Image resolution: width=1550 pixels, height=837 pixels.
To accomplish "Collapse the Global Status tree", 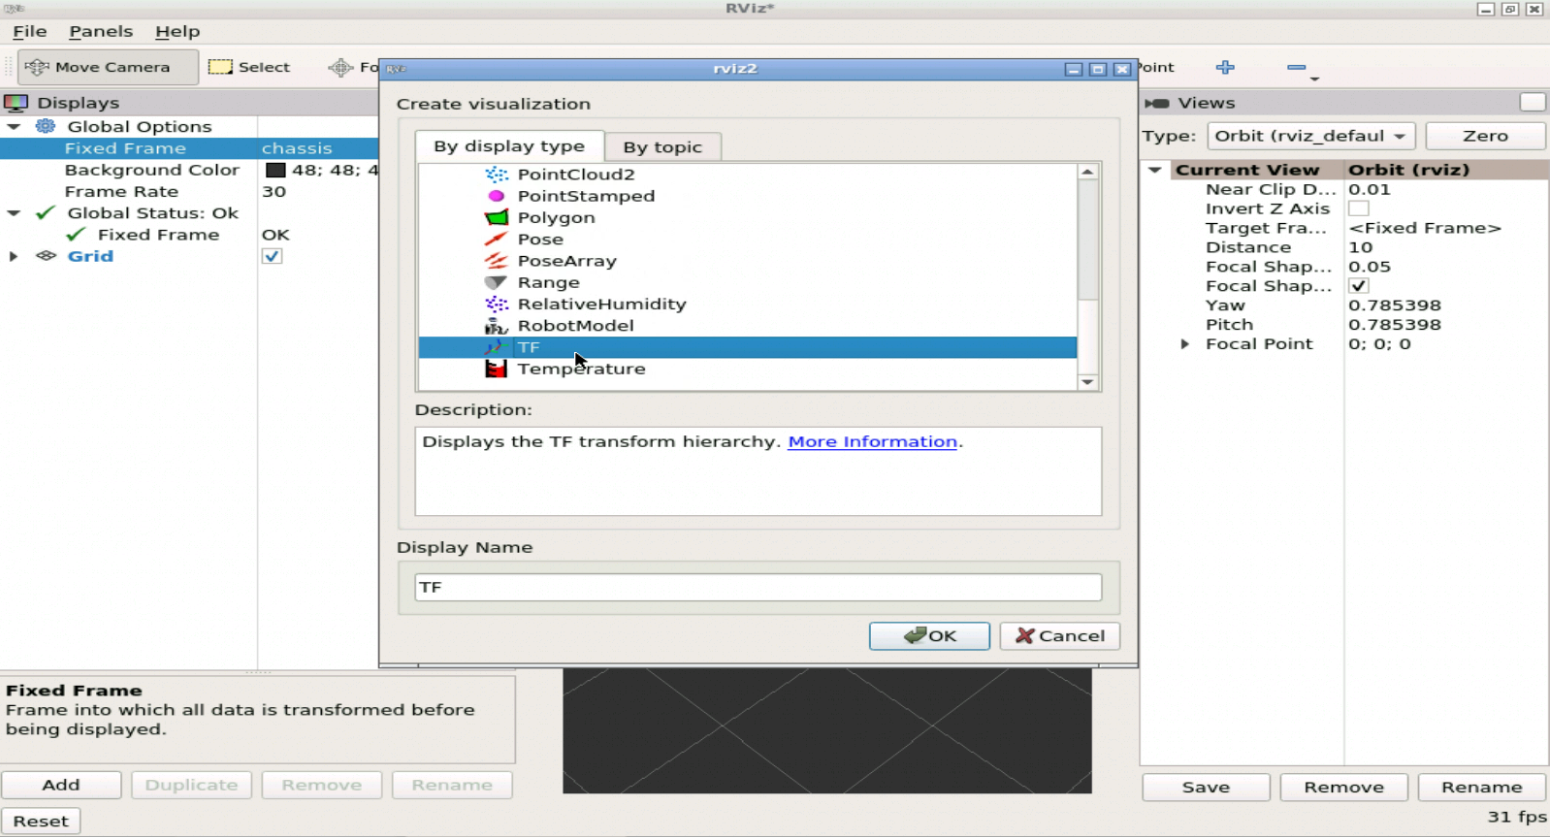I will 14,213.
